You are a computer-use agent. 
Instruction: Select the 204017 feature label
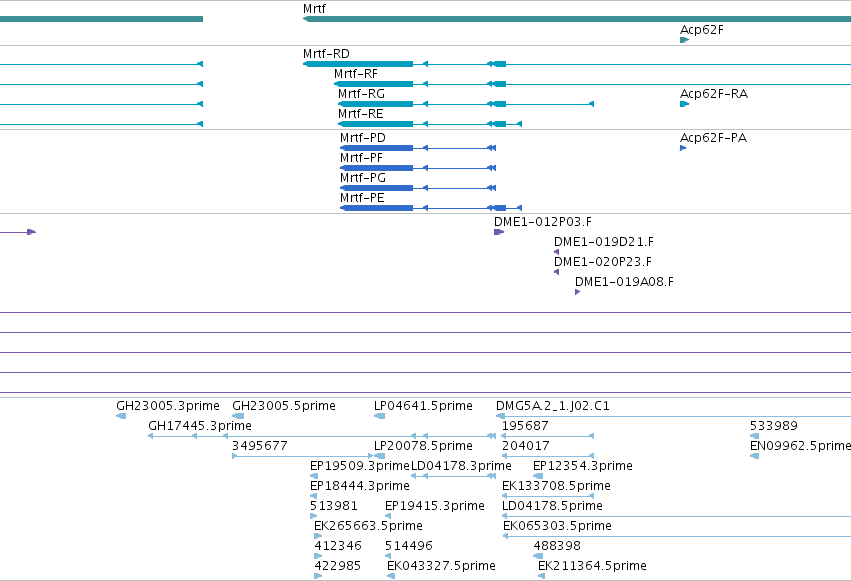pyautogui.click(x=525, y=446)
